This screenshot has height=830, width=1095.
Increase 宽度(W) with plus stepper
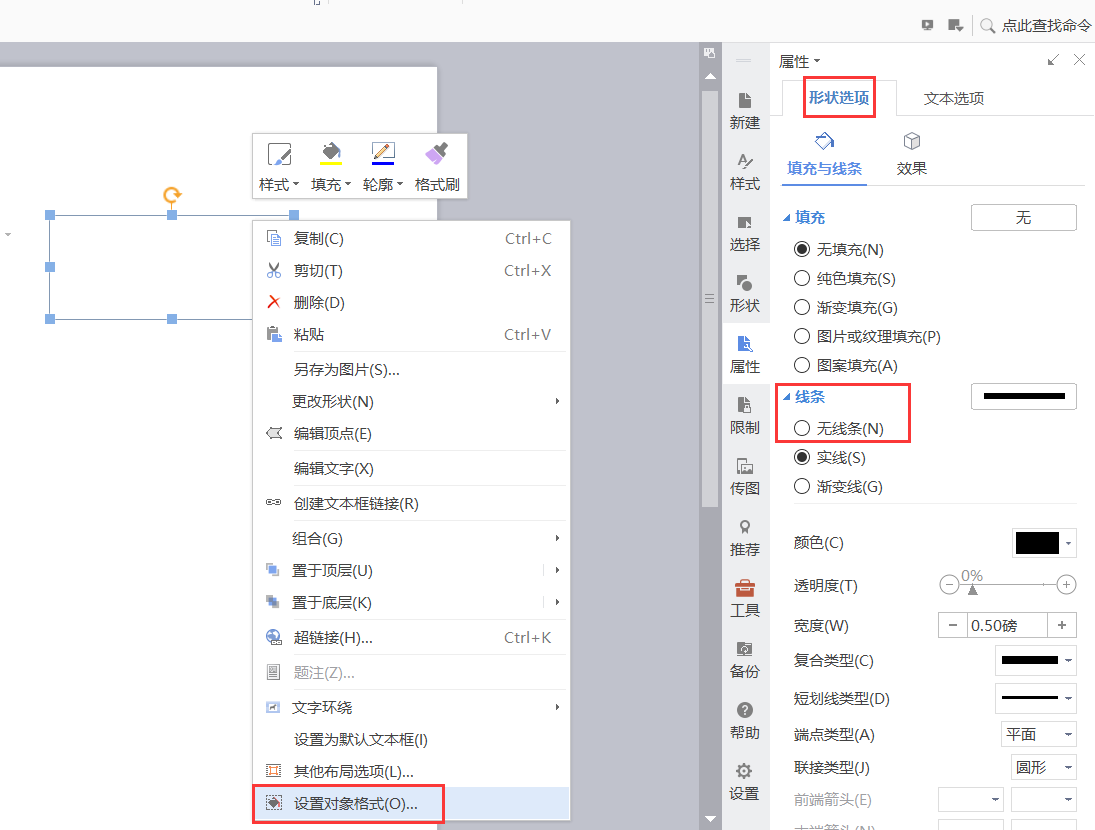pos(1061,625)
